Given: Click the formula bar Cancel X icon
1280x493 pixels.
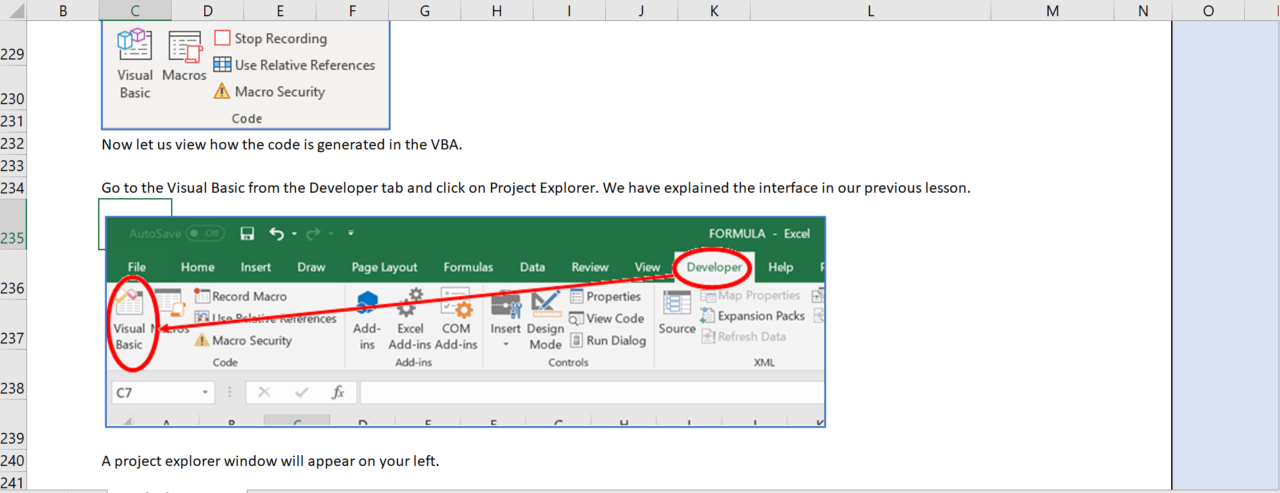Looking at the screenshot, I should coord(265,393).
